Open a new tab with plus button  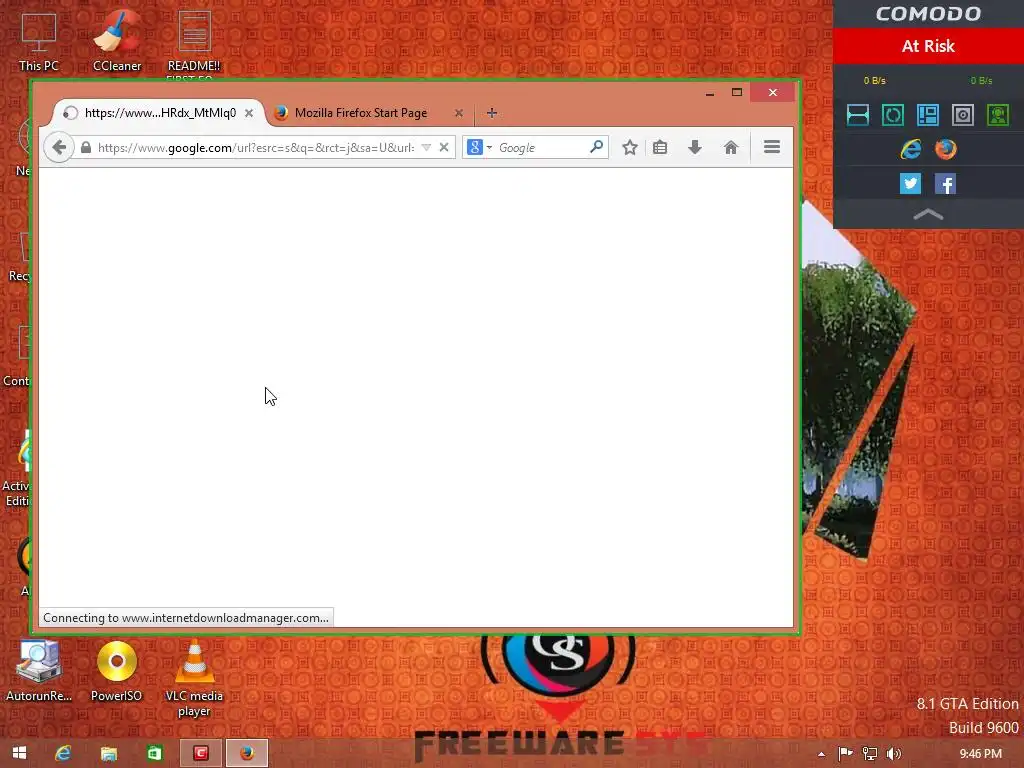click(x=492, y=113)
